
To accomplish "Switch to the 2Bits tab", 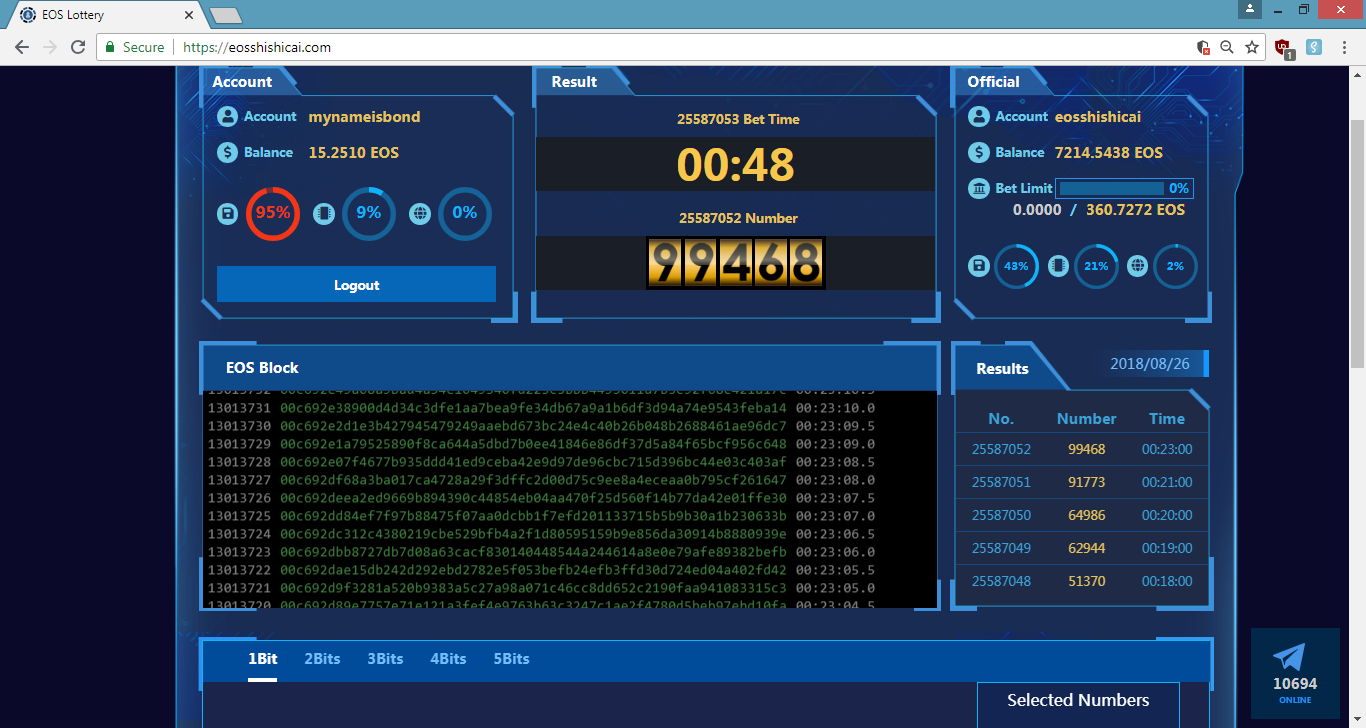I will 322,659.
